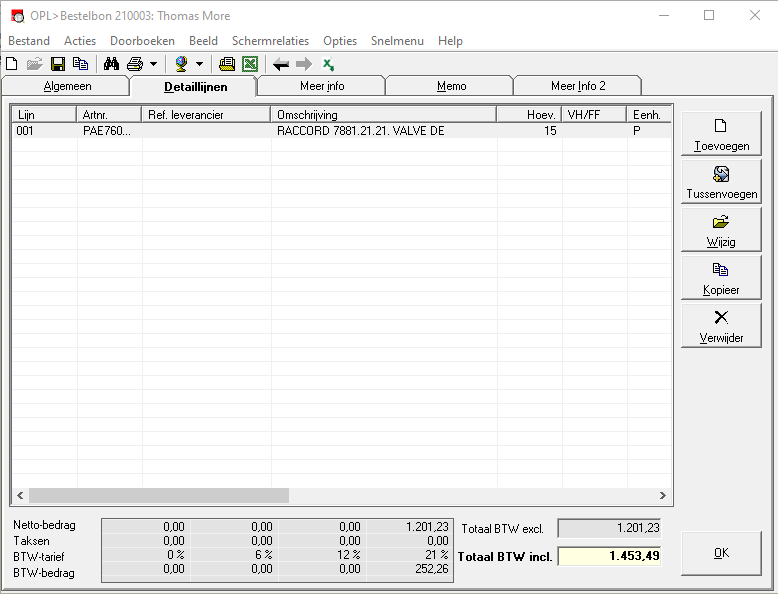Click the Hoev. column header
Screen dimensions: 778x594
(529, 115)
